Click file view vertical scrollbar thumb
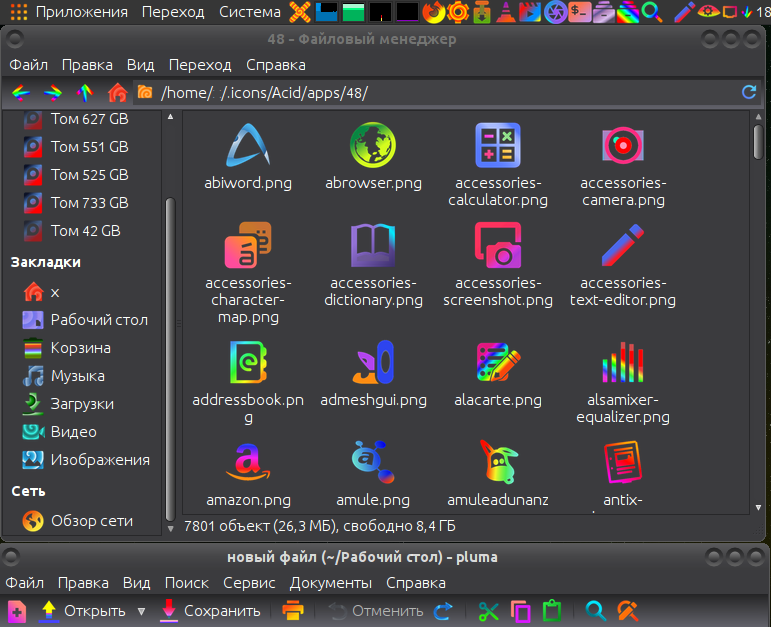Viewport: 771px width, 627px height. [x=758, y=142]
